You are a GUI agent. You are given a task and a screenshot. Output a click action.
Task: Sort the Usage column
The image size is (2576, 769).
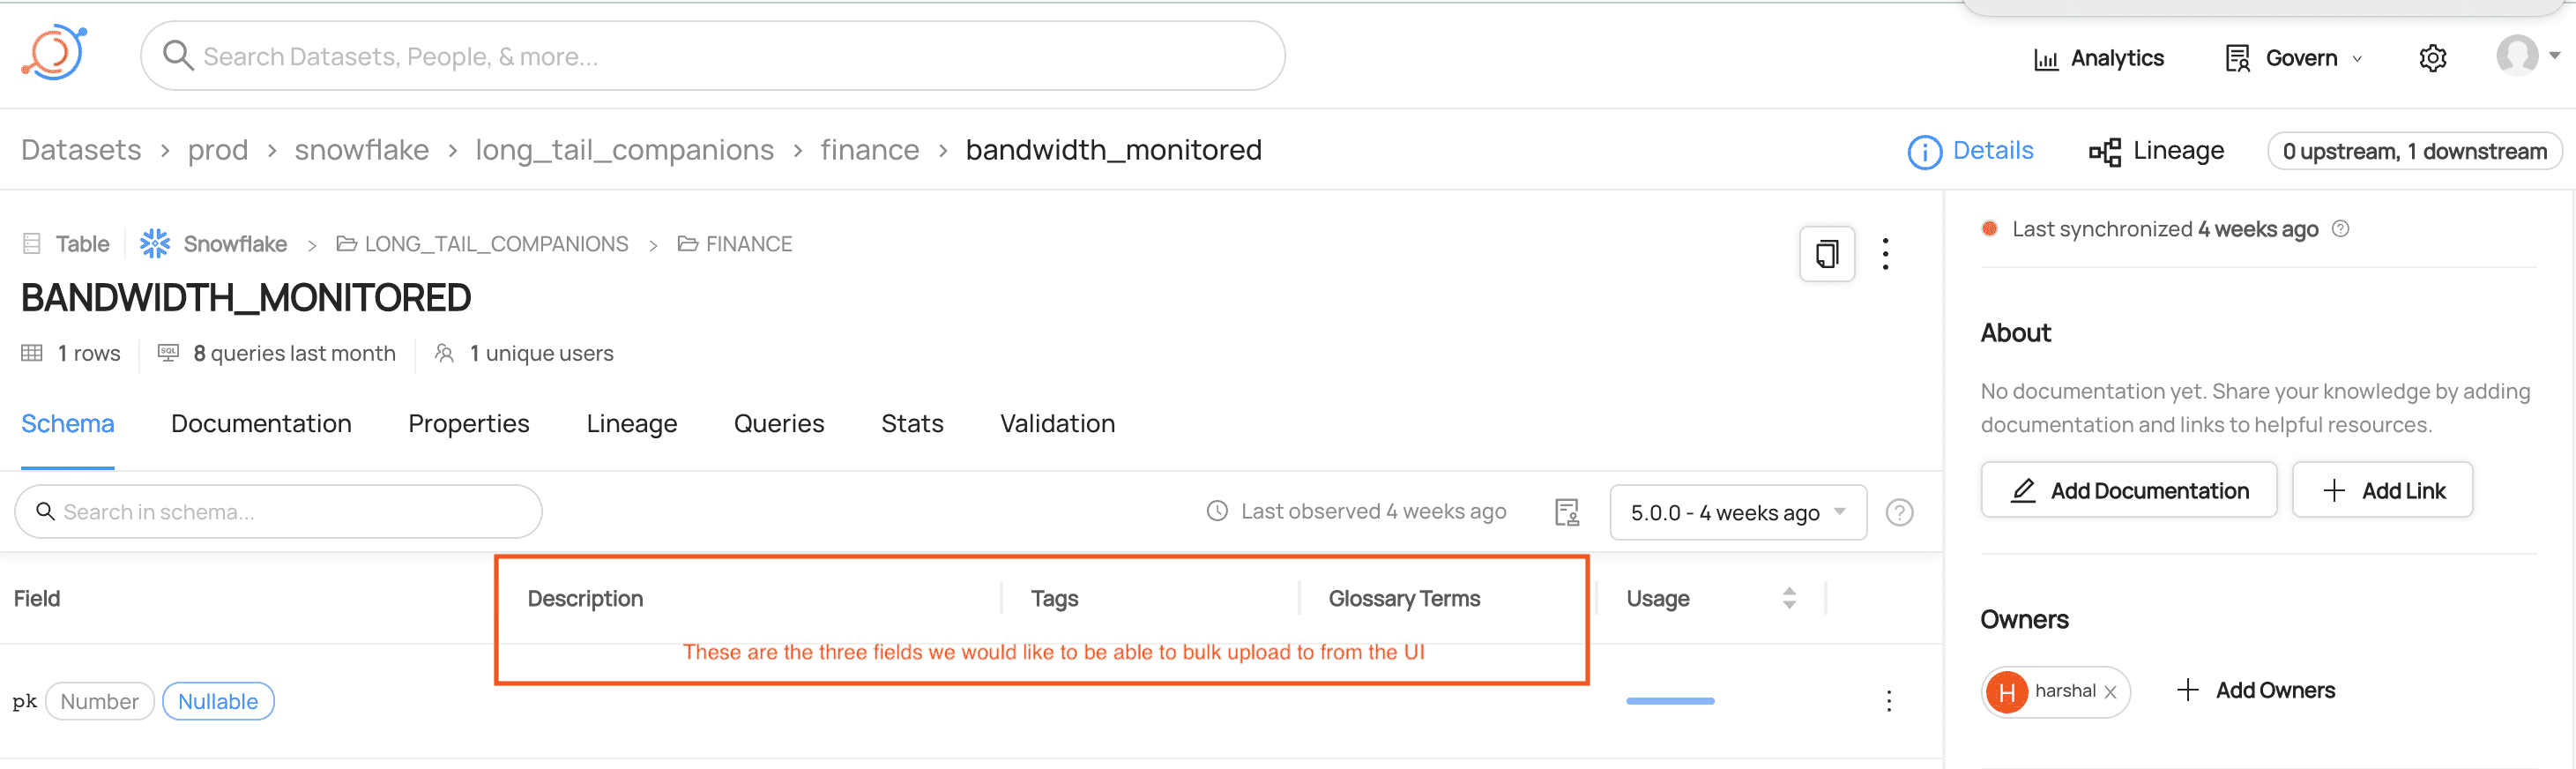pos(1788,598)
